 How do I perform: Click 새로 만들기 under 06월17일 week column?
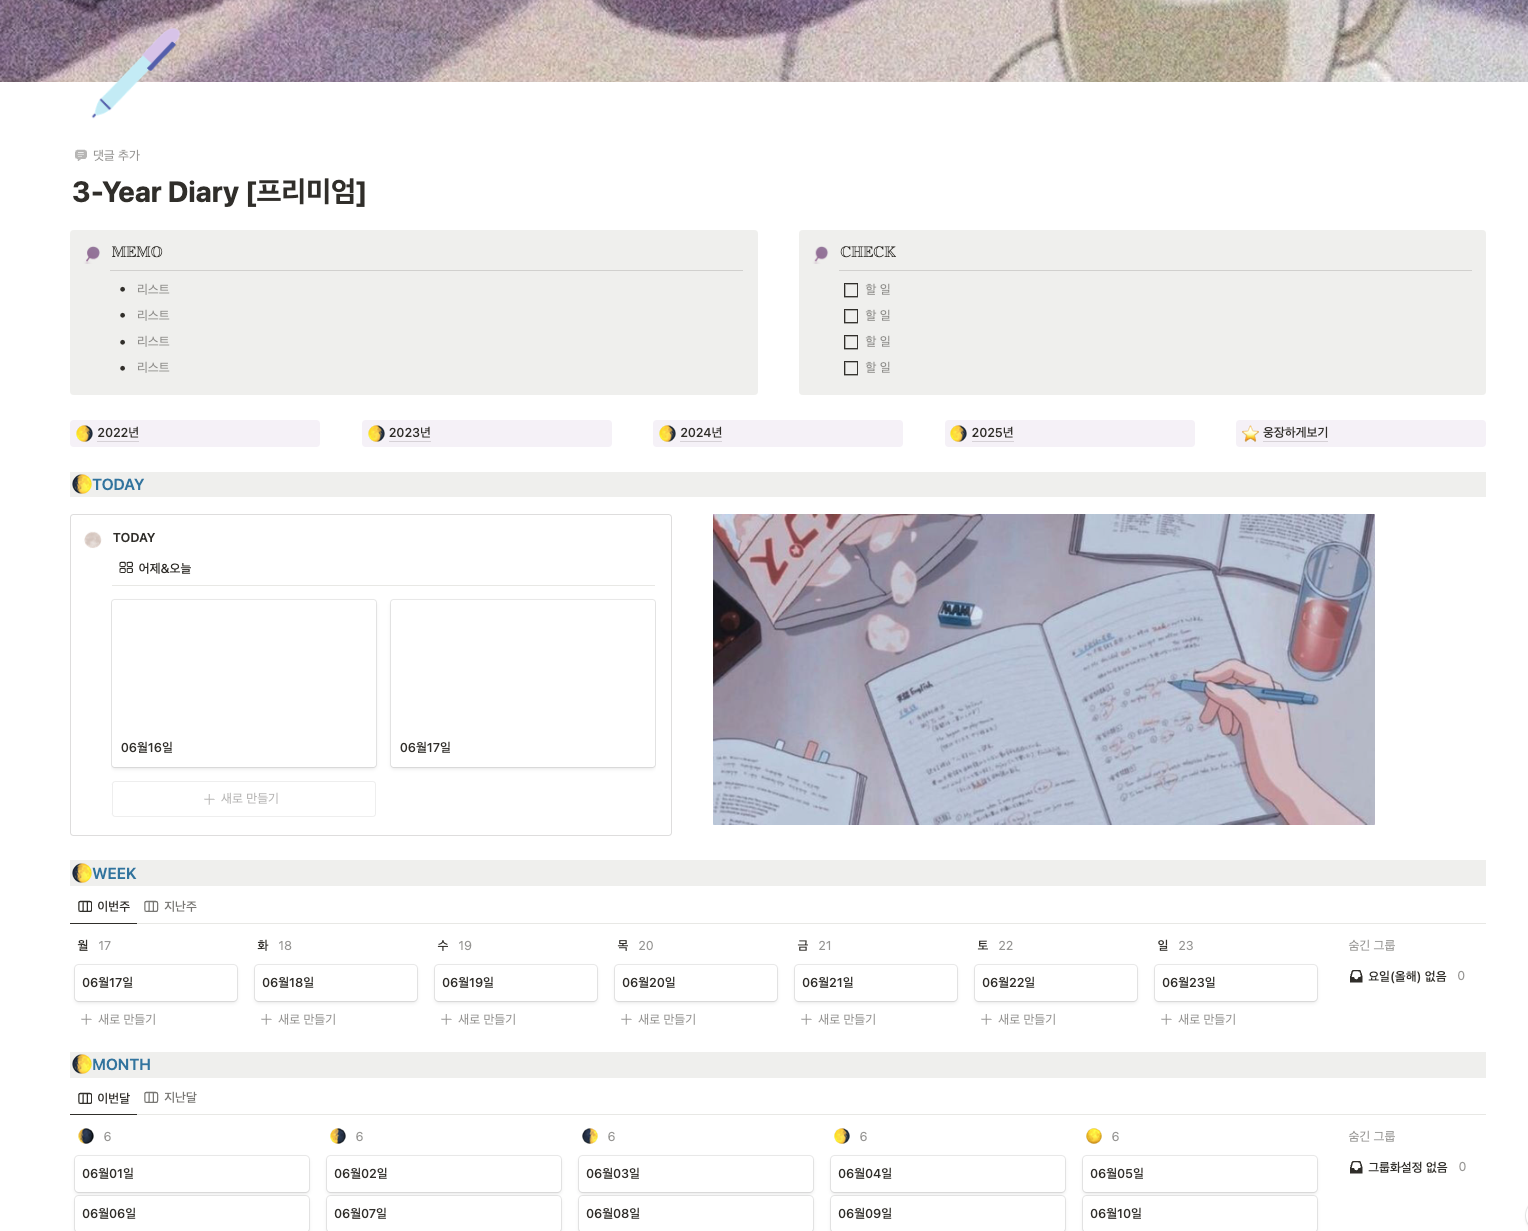tap(118, 1019)
